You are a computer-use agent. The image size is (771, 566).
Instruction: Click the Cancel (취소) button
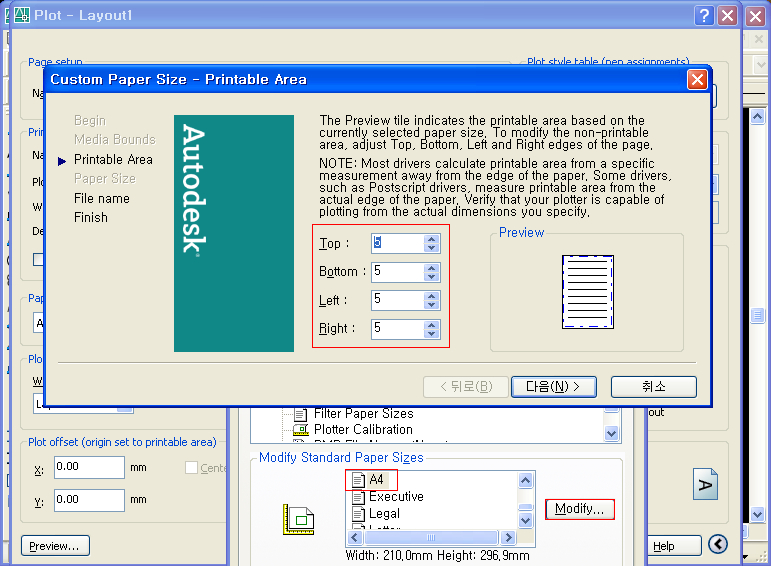click(653, 387)
